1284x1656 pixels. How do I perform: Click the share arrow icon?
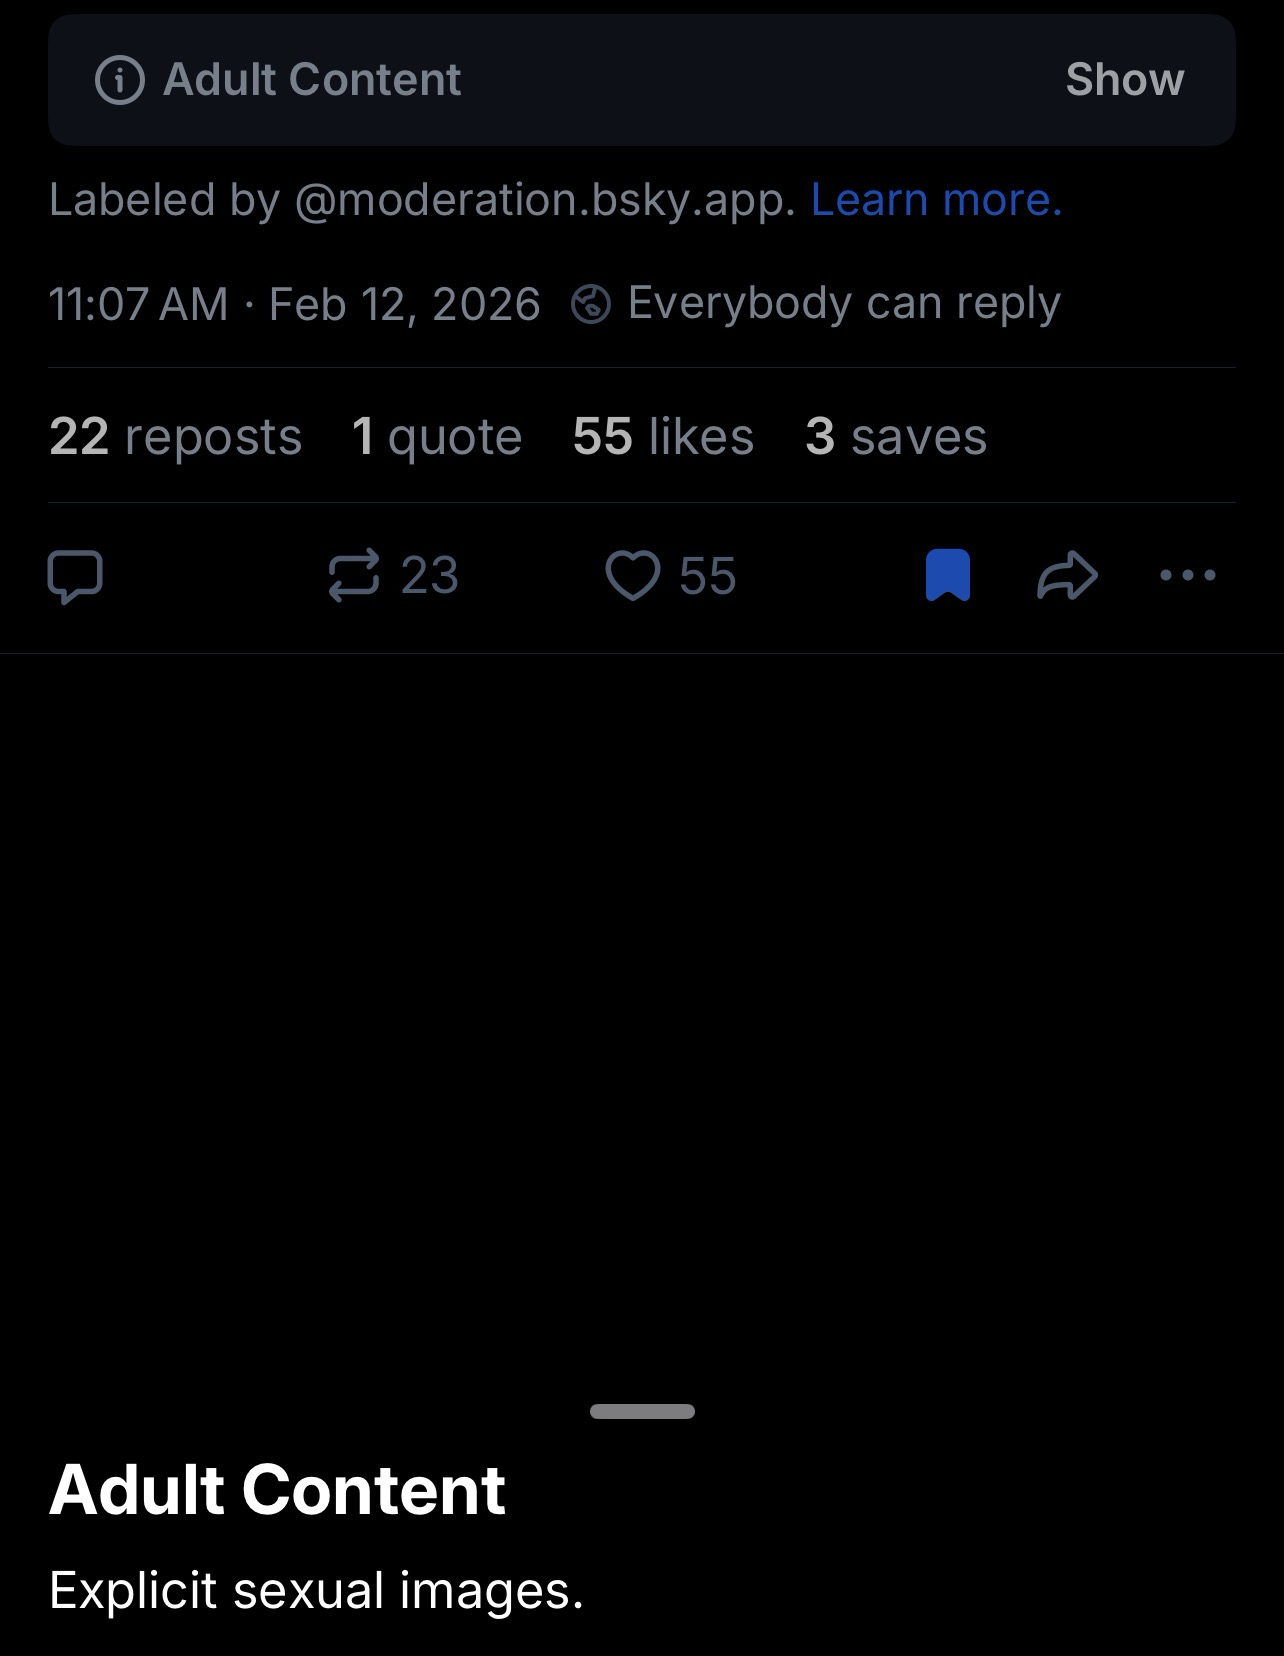click(x=1068, y=576)
